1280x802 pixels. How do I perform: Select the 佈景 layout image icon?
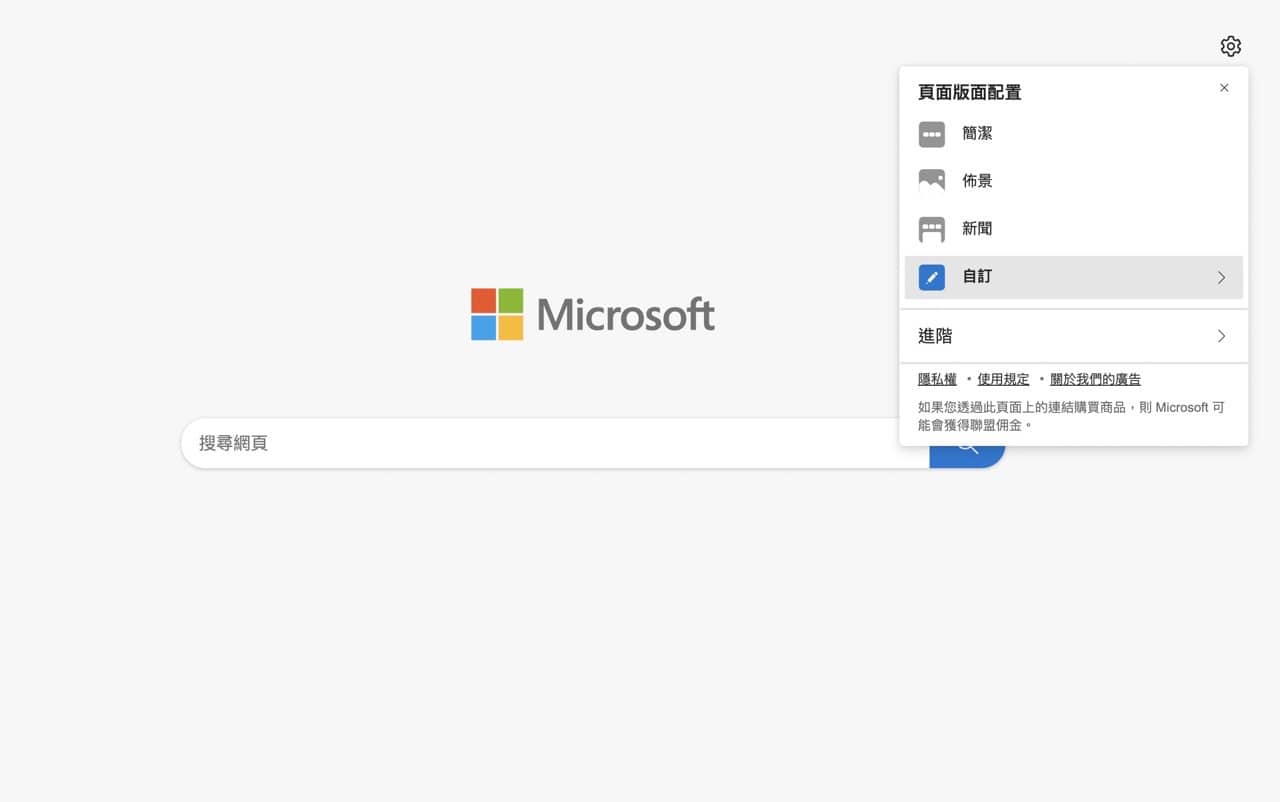(x=931, y=181)
